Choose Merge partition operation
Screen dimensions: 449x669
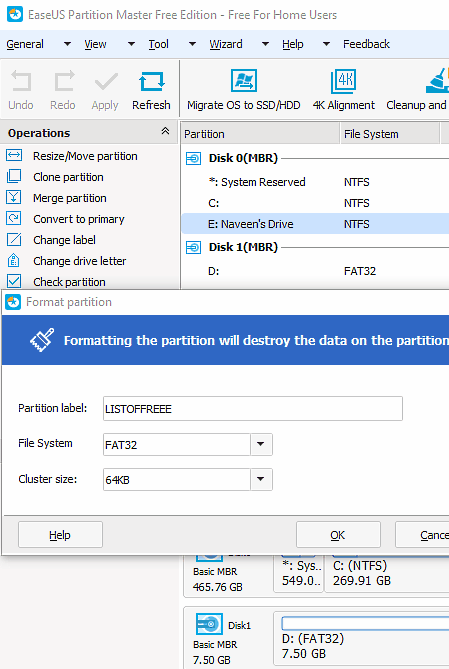(70, 198)
